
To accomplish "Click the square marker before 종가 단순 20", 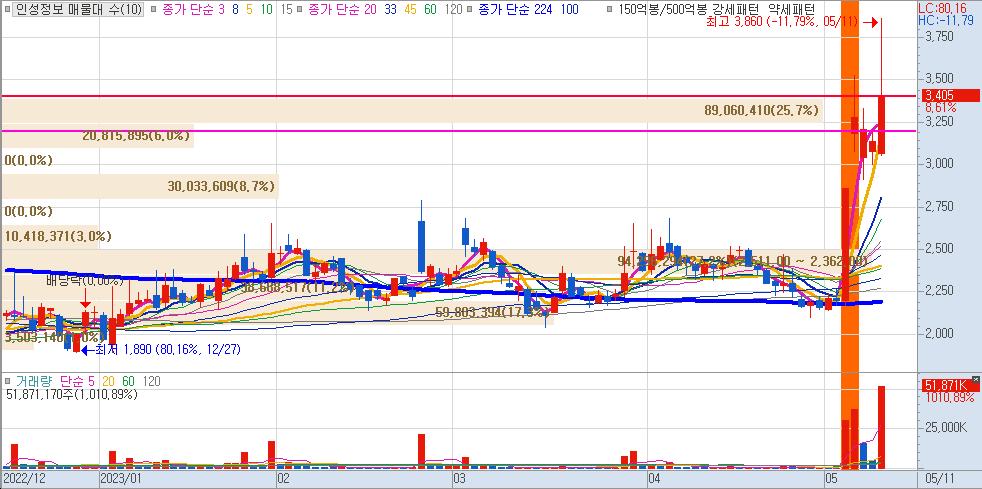I will click(301, 9).
